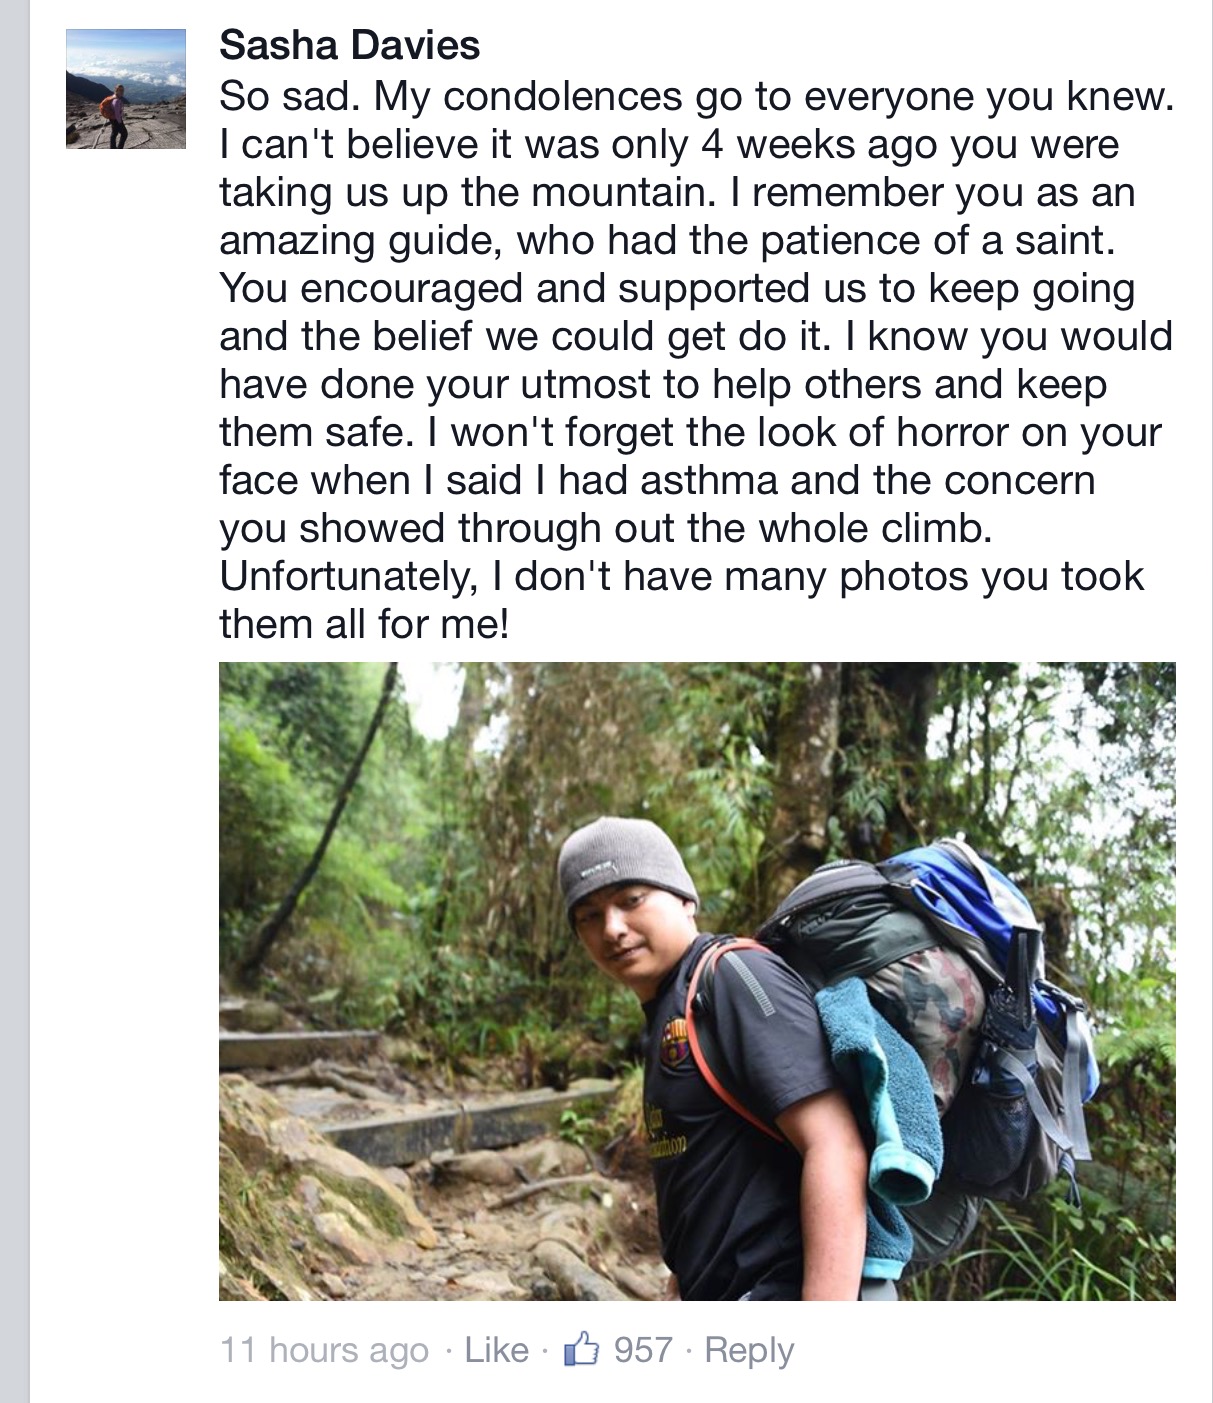Click the "So sad" opening line
1213x1403 pixels.
[x=290, y=97]
